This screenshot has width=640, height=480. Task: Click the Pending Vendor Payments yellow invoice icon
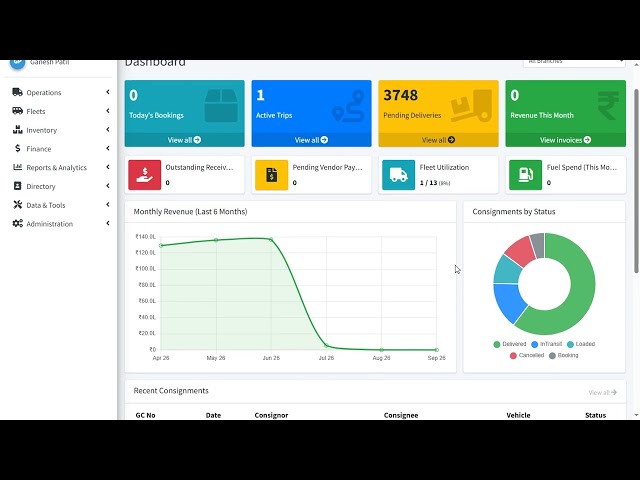click(271, 175)
